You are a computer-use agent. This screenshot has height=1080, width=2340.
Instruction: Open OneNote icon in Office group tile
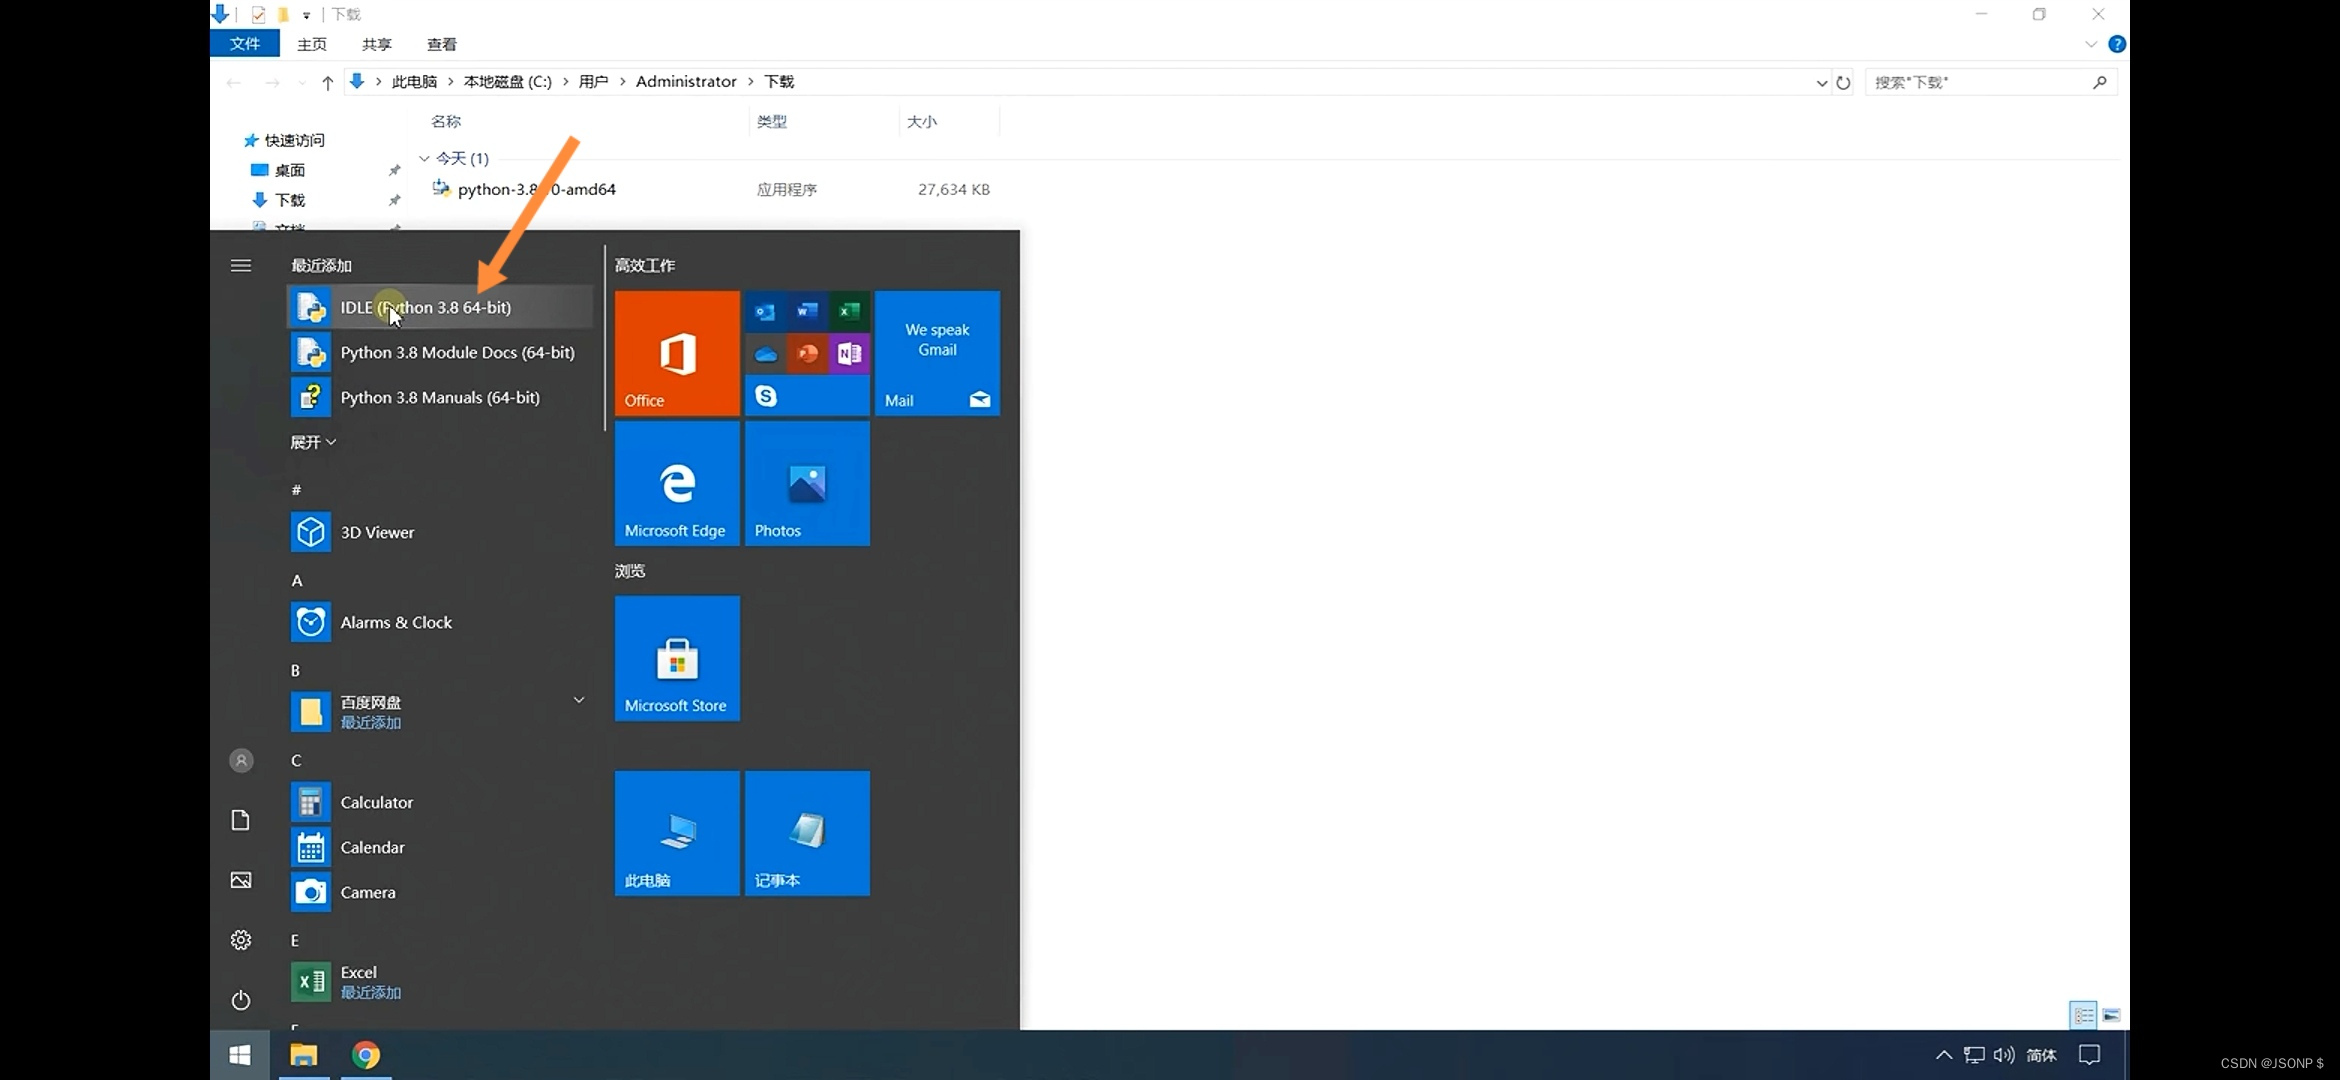click(849, 354)
